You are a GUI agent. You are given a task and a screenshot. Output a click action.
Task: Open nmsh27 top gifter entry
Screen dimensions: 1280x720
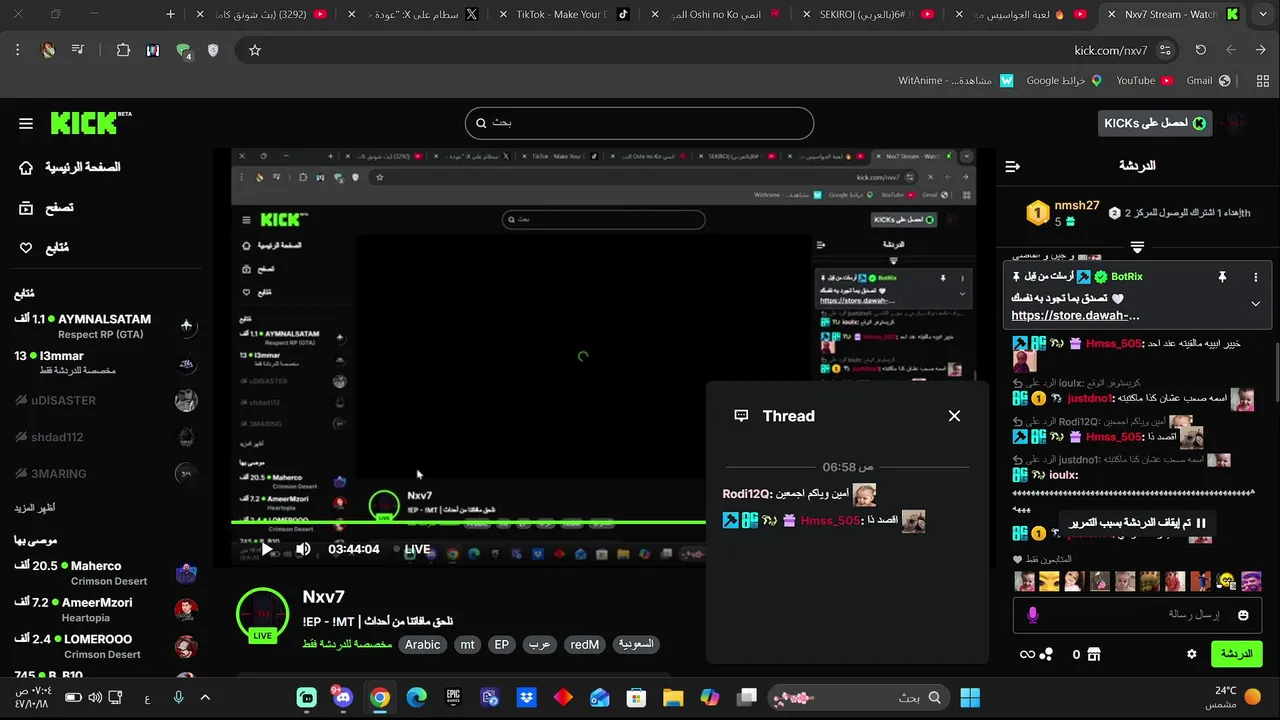[x=1063, y=213]
